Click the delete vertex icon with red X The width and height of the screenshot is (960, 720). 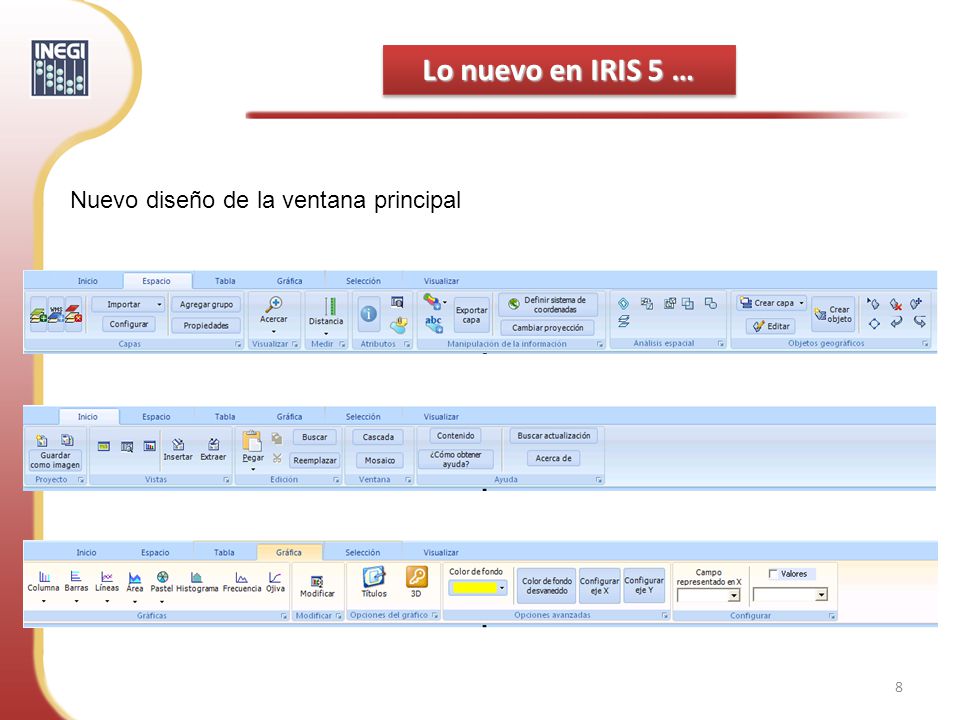[896, 304]
